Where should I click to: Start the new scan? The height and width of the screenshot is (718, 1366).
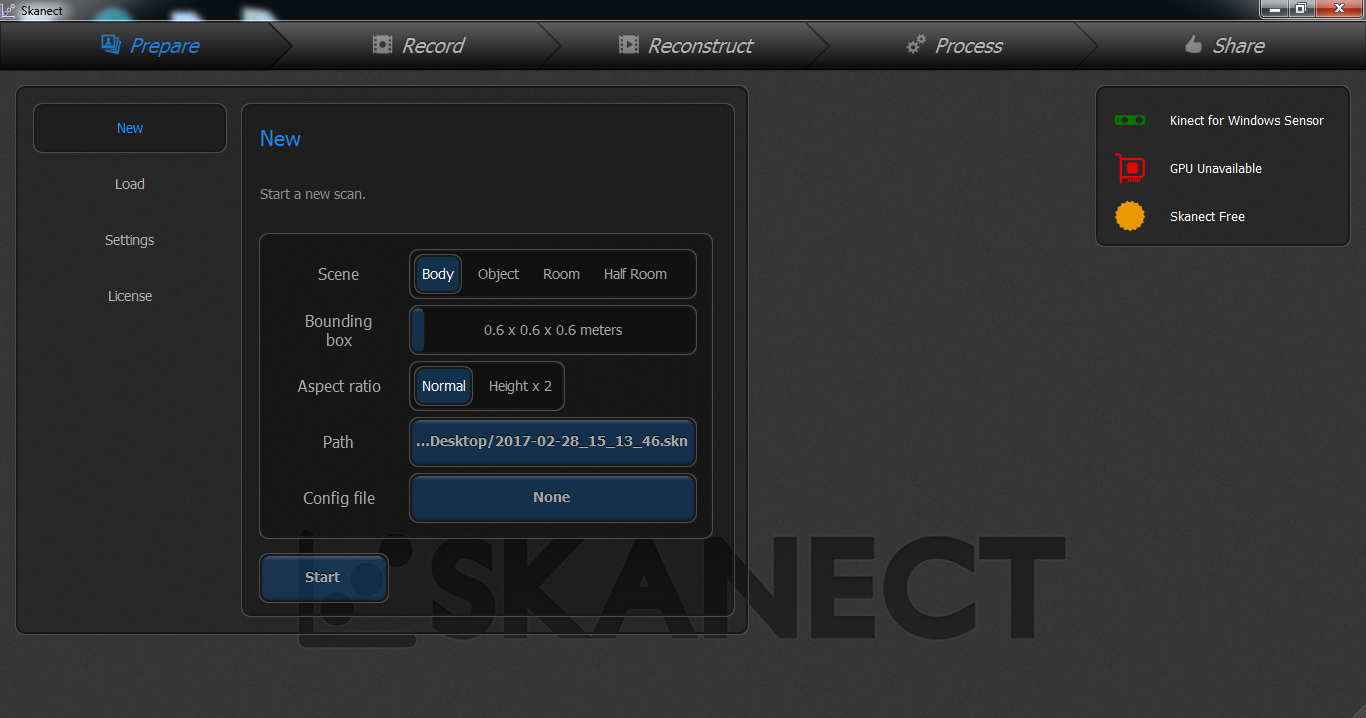click(x=324, y=578)
